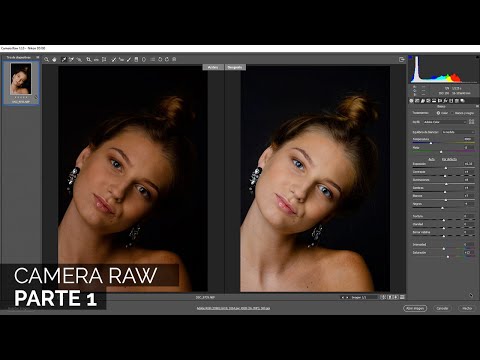
Task: Switch to the Antes view label
Action: (x=213, y=67)
